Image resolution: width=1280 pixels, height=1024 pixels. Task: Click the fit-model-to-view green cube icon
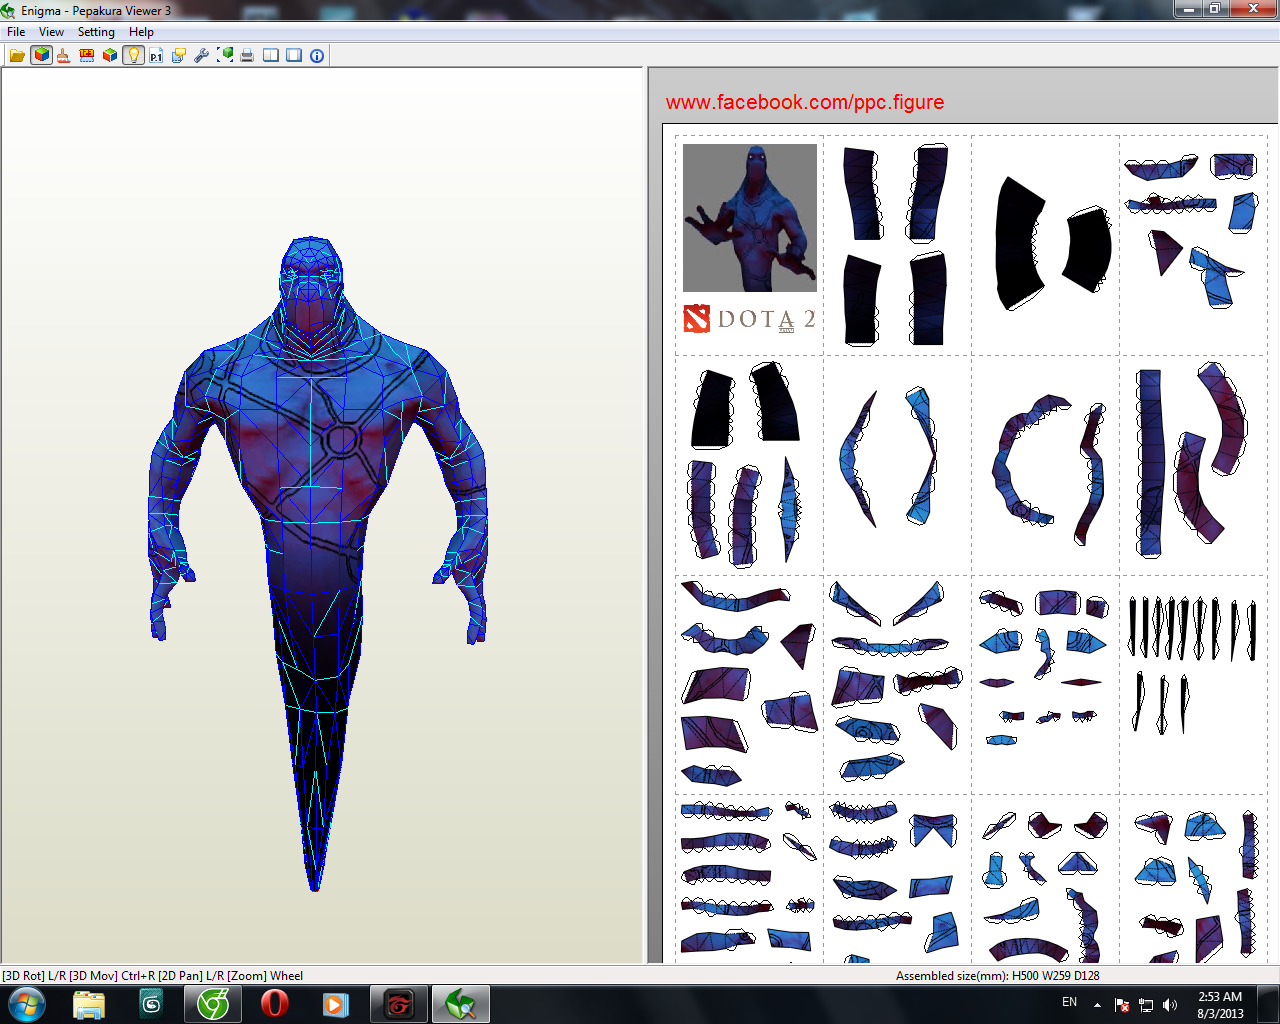[224, 55]
